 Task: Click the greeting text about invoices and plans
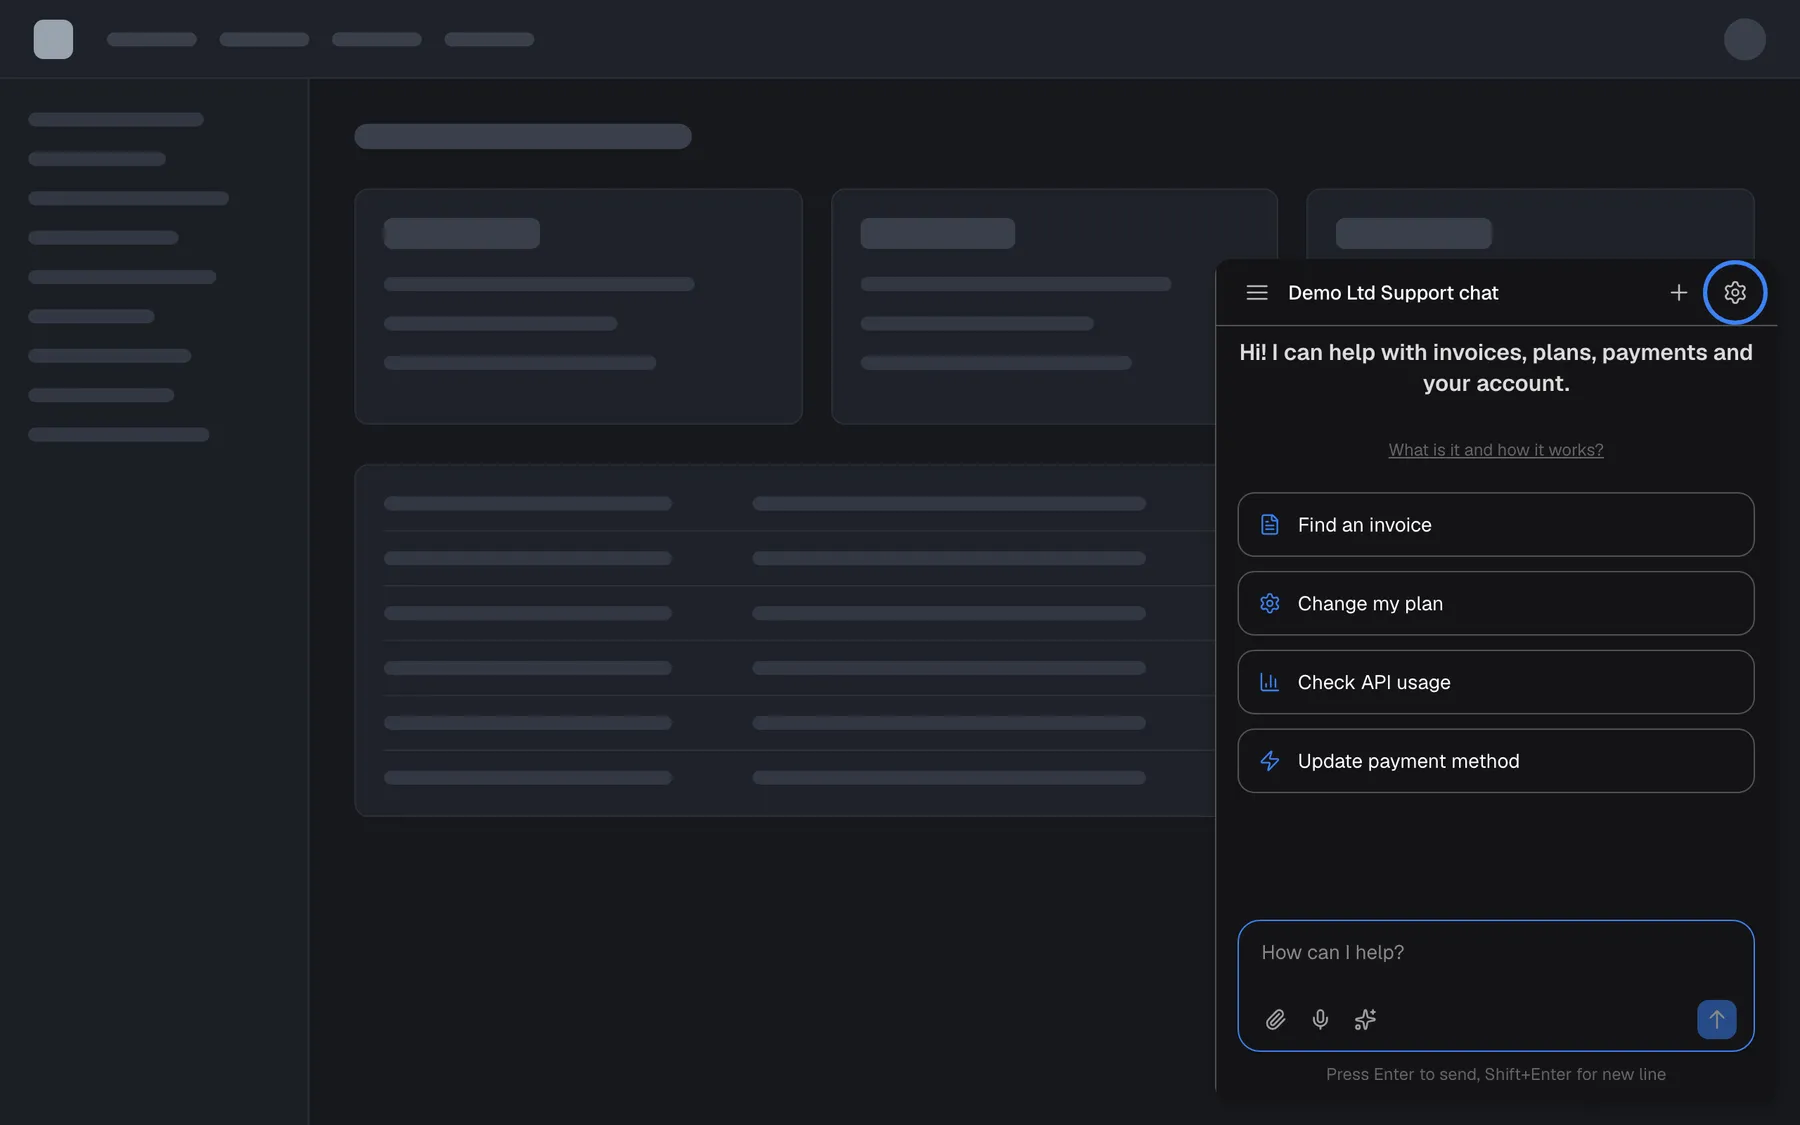click(x=1495, y=368)
